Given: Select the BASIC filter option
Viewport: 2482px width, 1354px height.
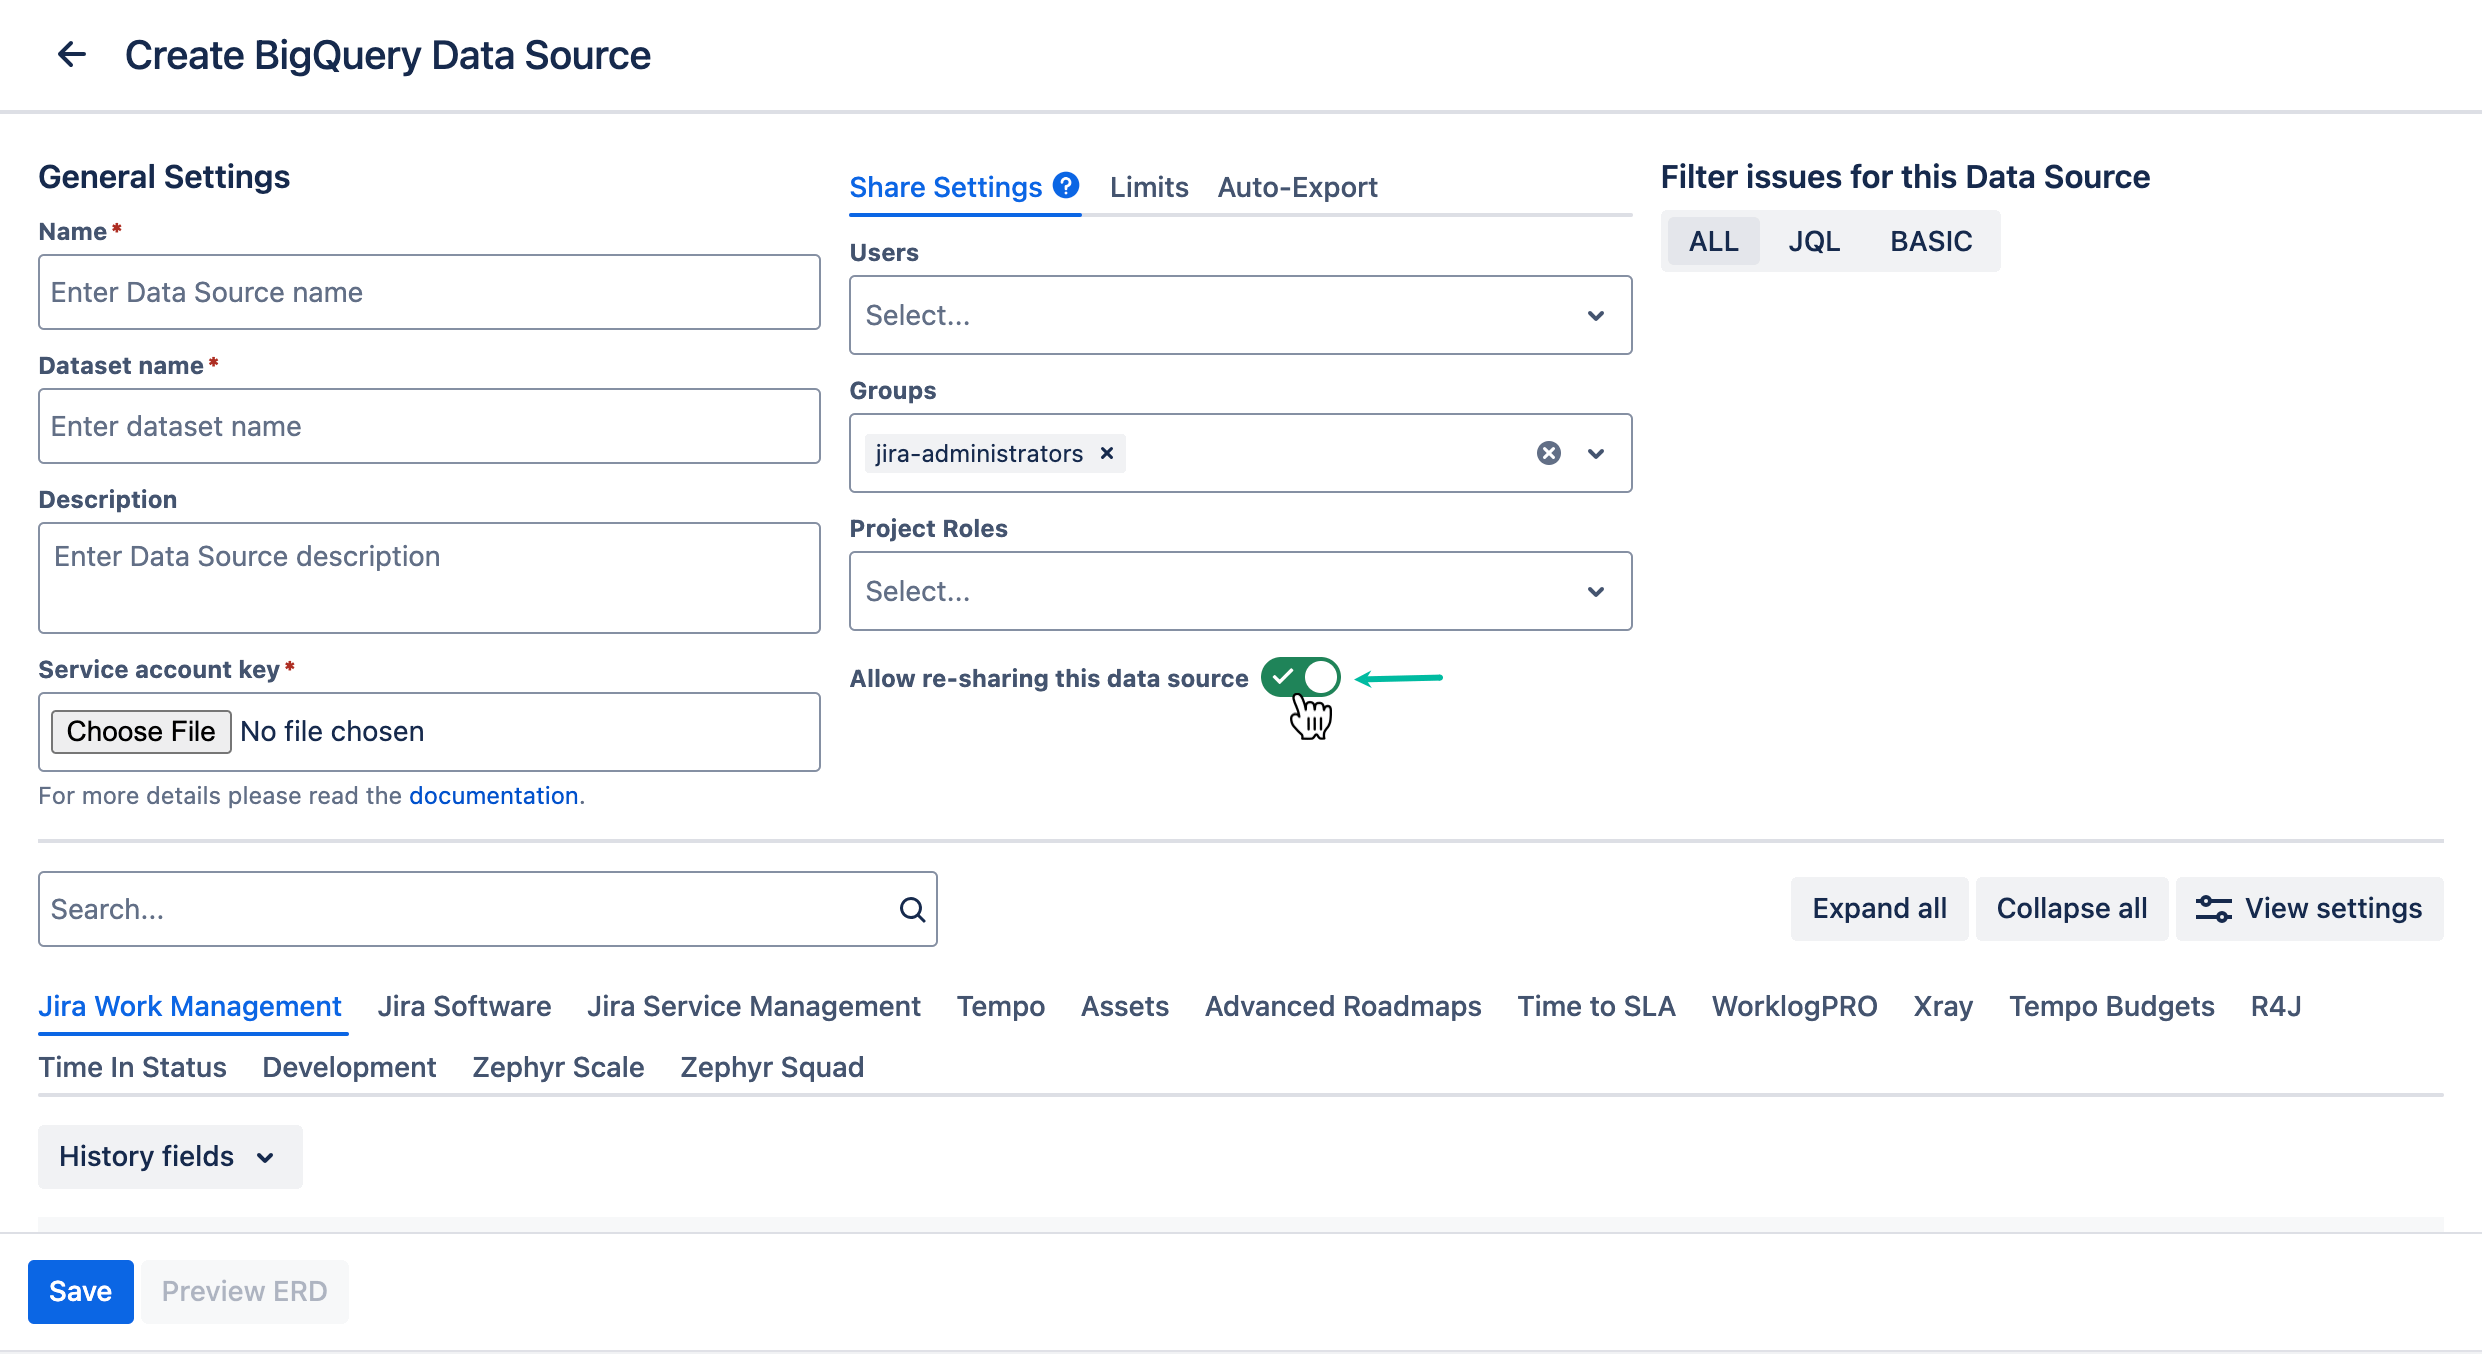Looking at the screenshot, I should tap(1930, 240).
